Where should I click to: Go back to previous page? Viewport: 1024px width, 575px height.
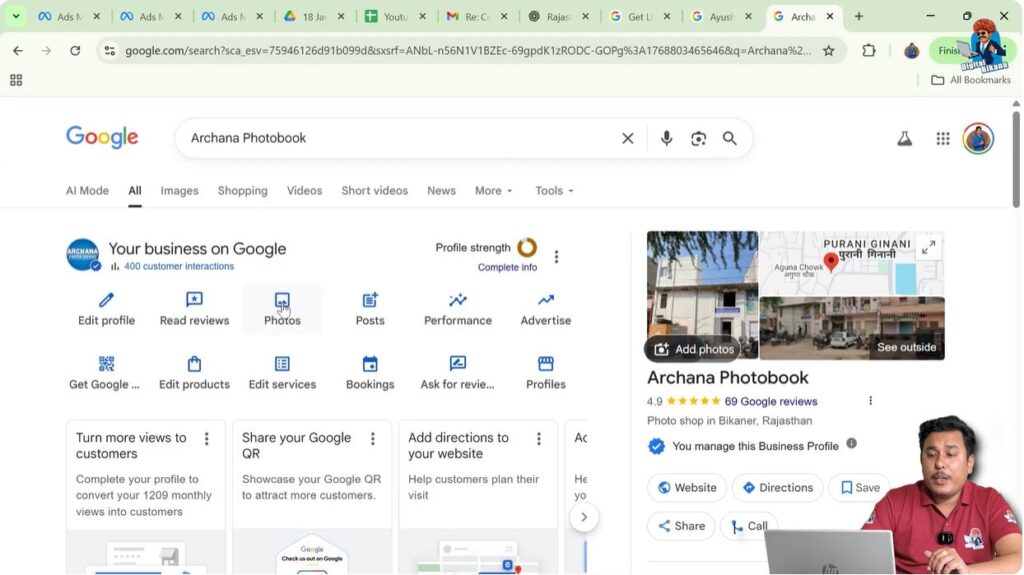click(18, 50)
